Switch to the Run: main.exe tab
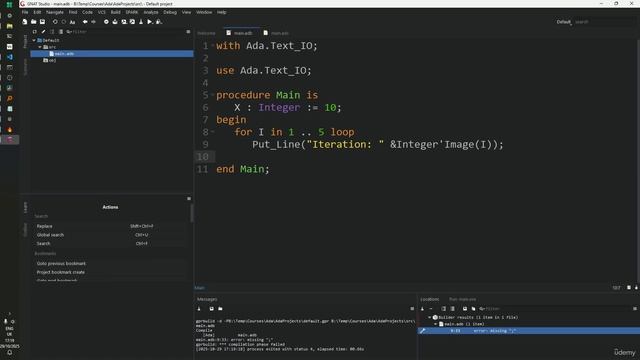The image size is (640, 360). [x=462, y=299]
